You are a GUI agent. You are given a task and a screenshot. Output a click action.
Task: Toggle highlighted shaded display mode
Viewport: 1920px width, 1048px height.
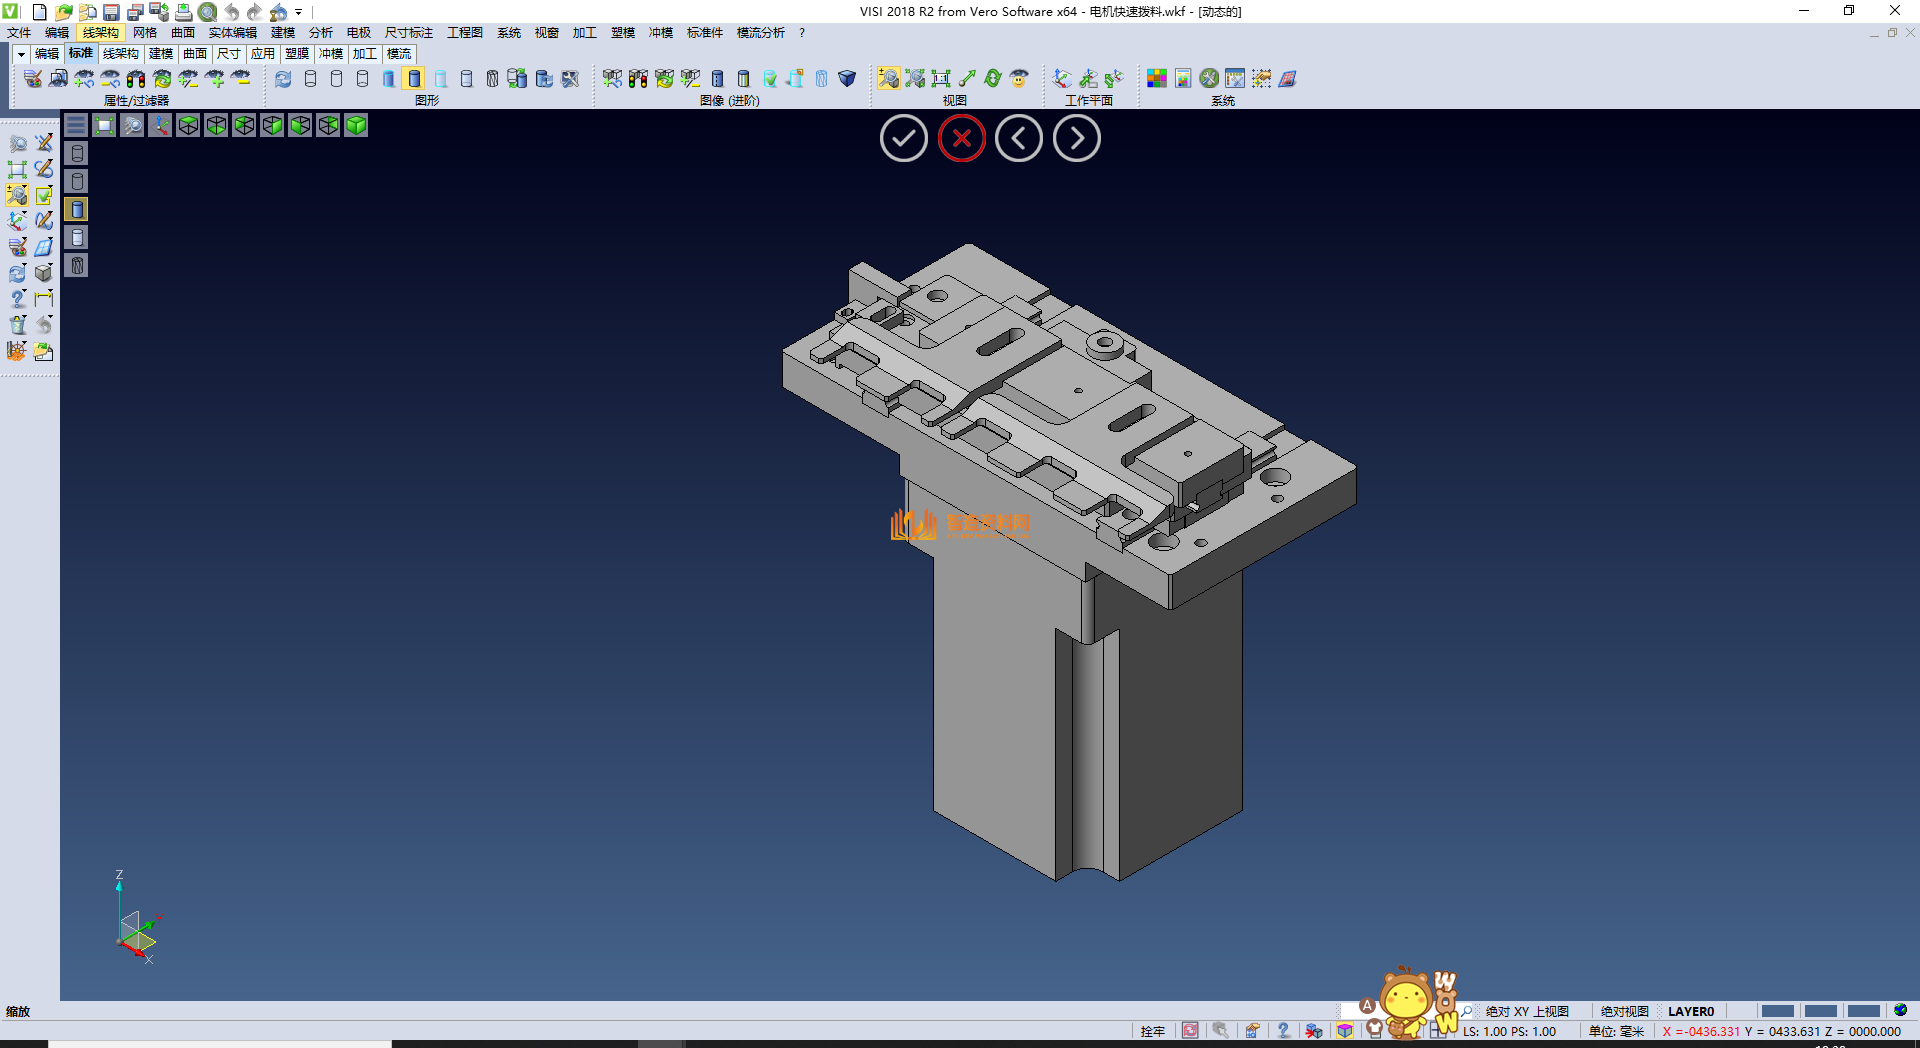pyautogui.click(x=414, y=79)
